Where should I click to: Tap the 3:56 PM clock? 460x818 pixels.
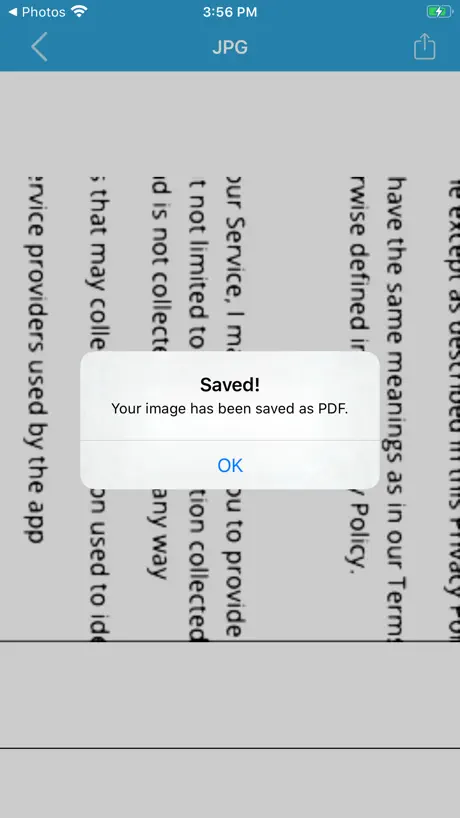(x=230, y=11)
